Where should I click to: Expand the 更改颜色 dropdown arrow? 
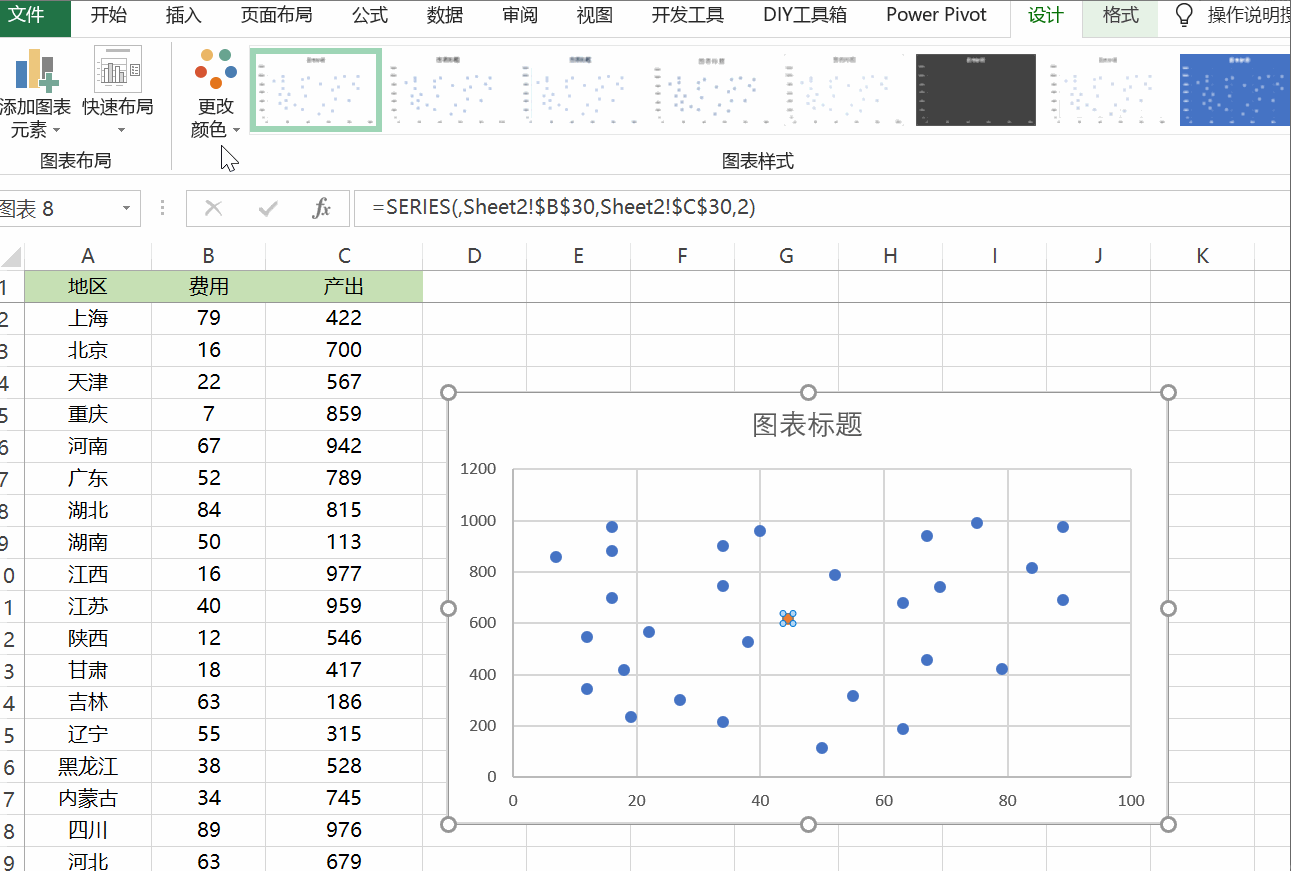pos(237,130)
